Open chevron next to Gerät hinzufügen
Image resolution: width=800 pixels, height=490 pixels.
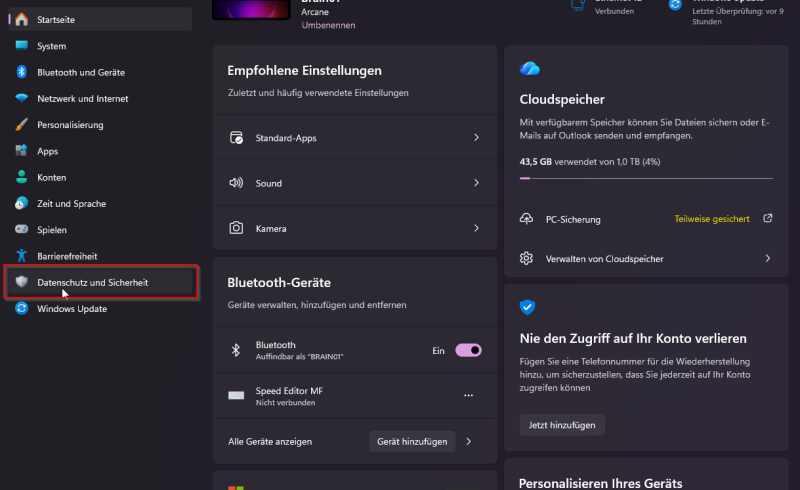coord(469,442)
